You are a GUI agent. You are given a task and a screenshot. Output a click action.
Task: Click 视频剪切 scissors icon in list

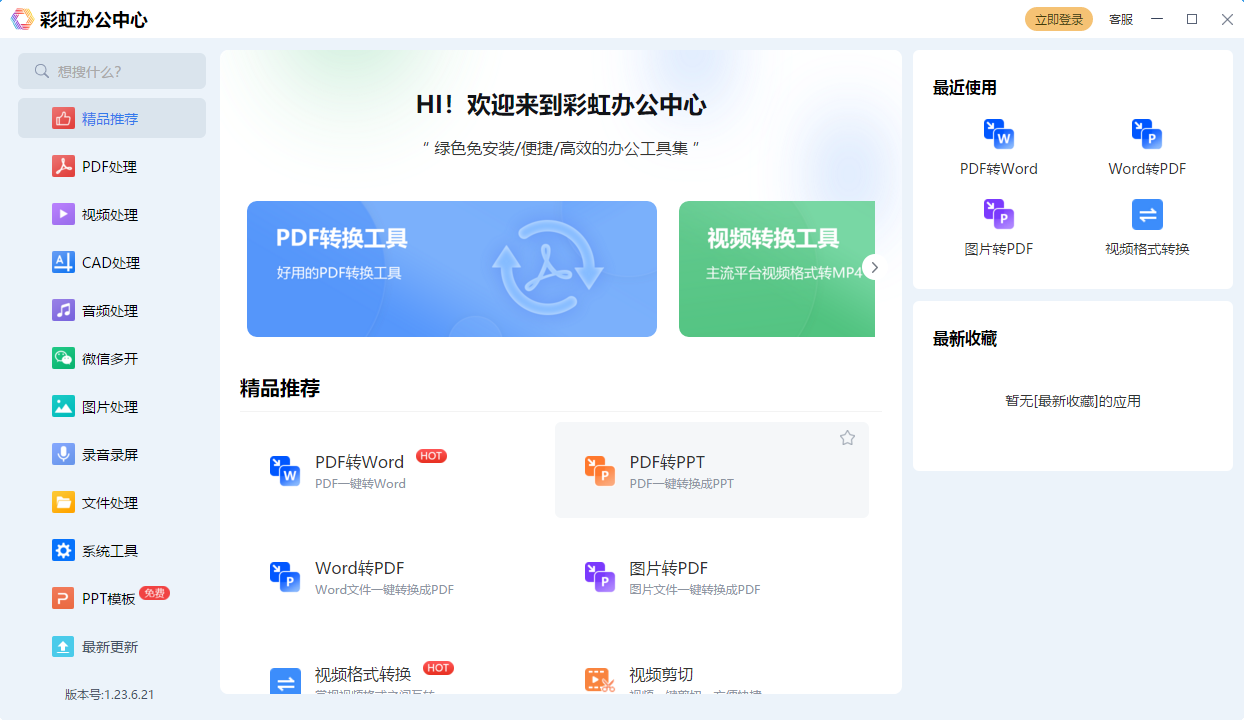point(600,681)
